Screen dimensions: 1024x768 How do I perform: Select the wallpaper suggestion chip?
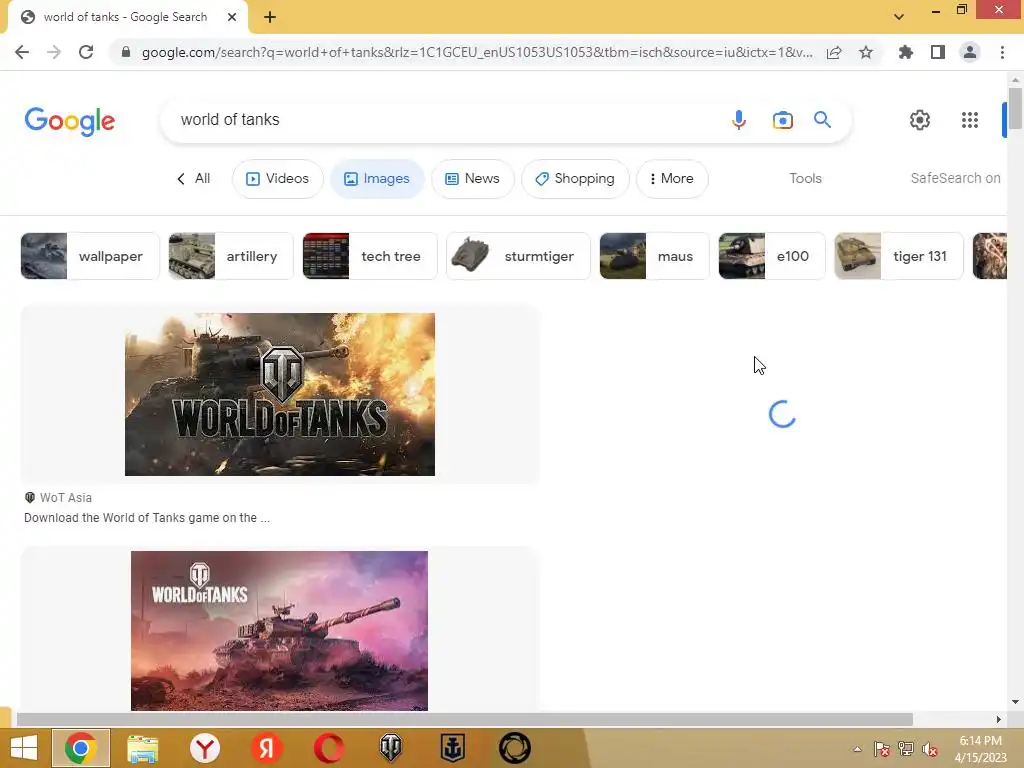pos(90,256)
